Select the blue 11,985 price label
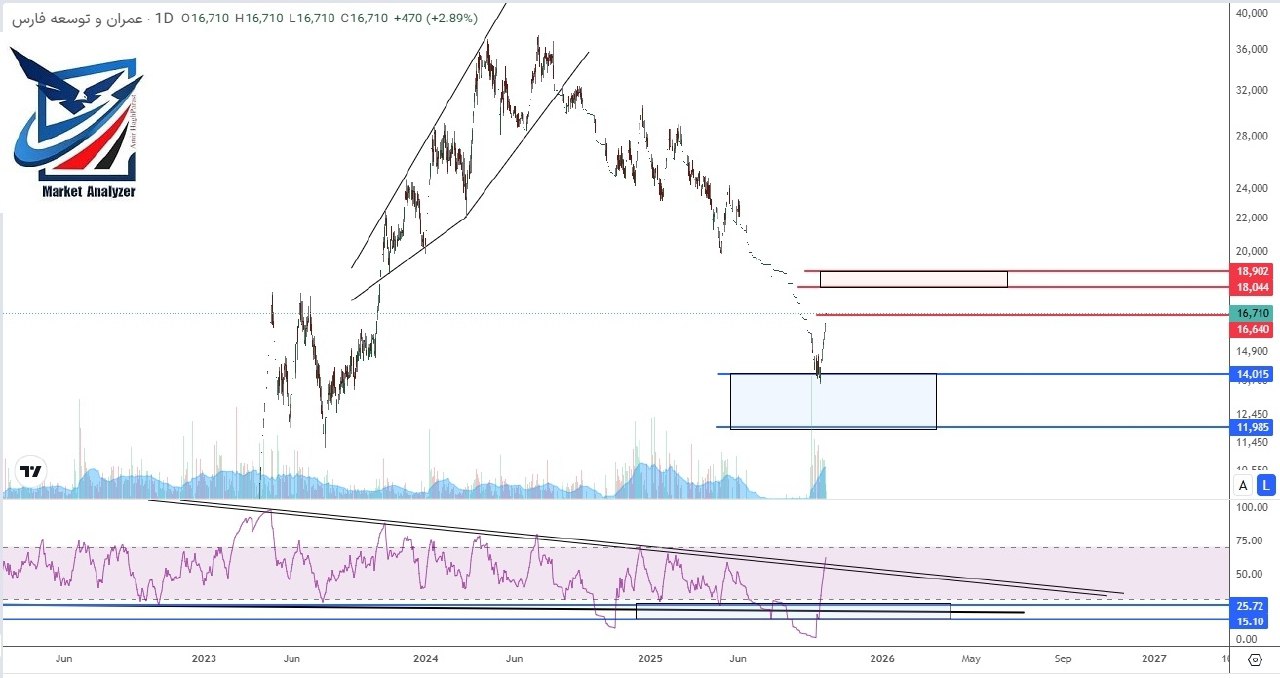 click(x=1252, y=427)
